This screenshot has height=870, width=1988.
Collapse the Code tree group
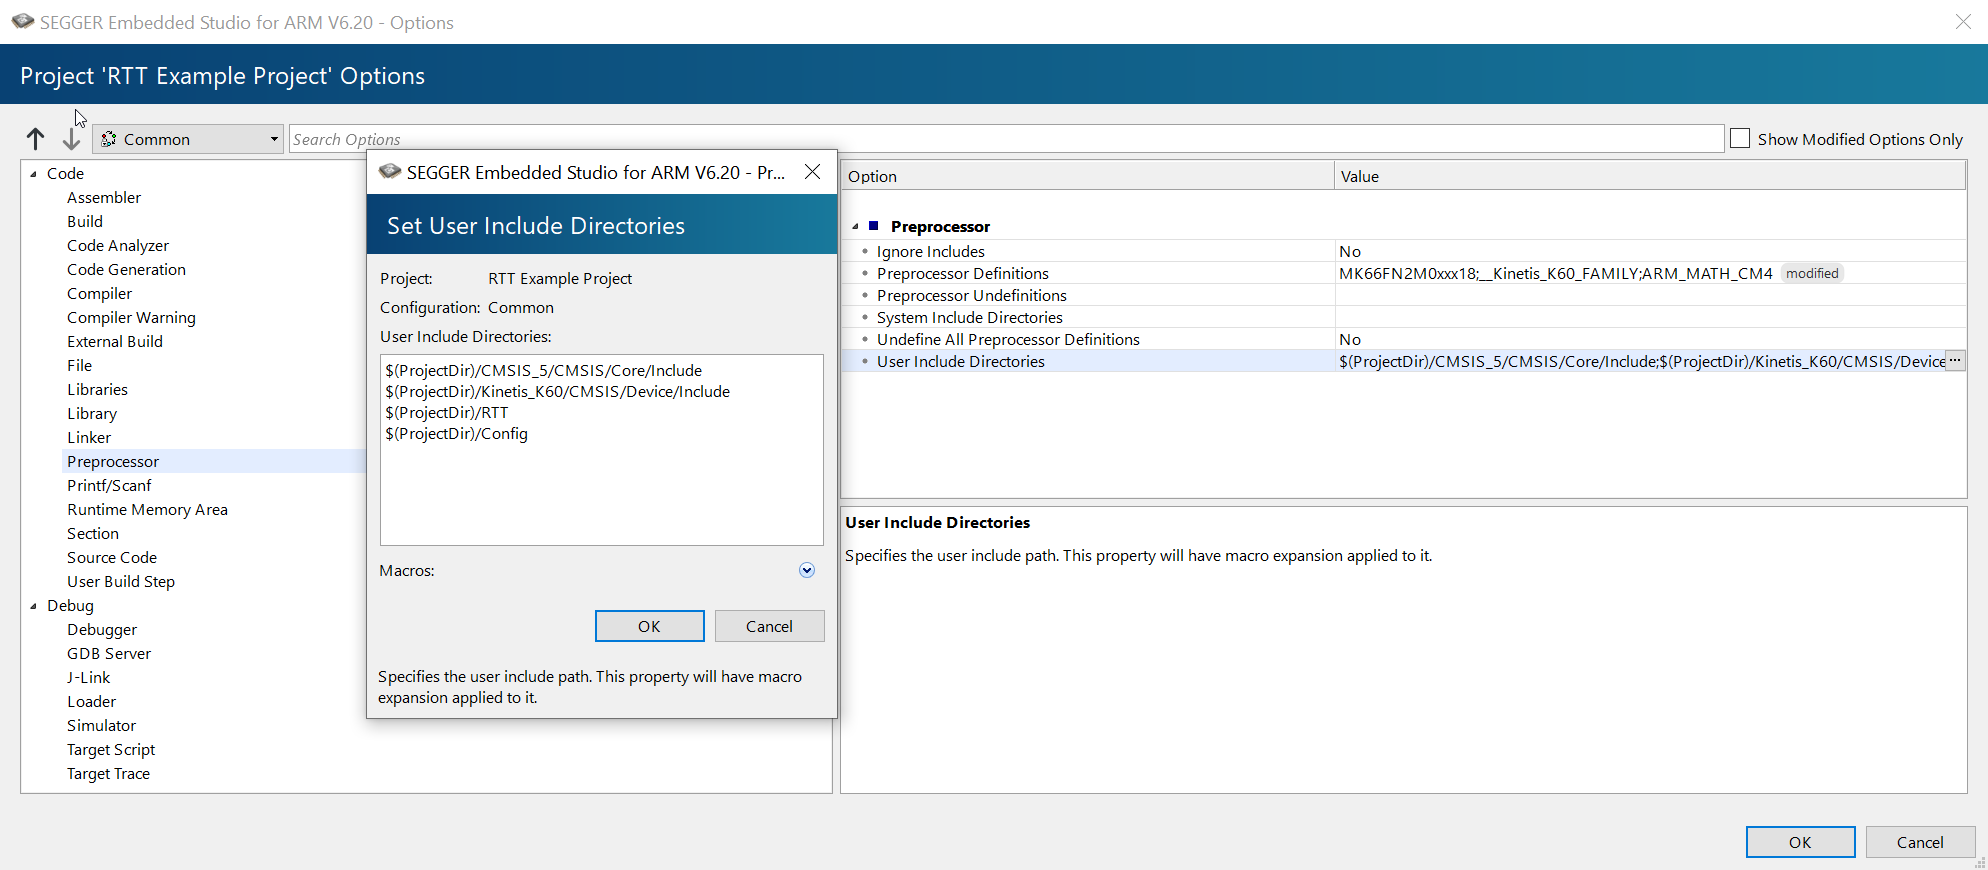[x=34, y=174]
